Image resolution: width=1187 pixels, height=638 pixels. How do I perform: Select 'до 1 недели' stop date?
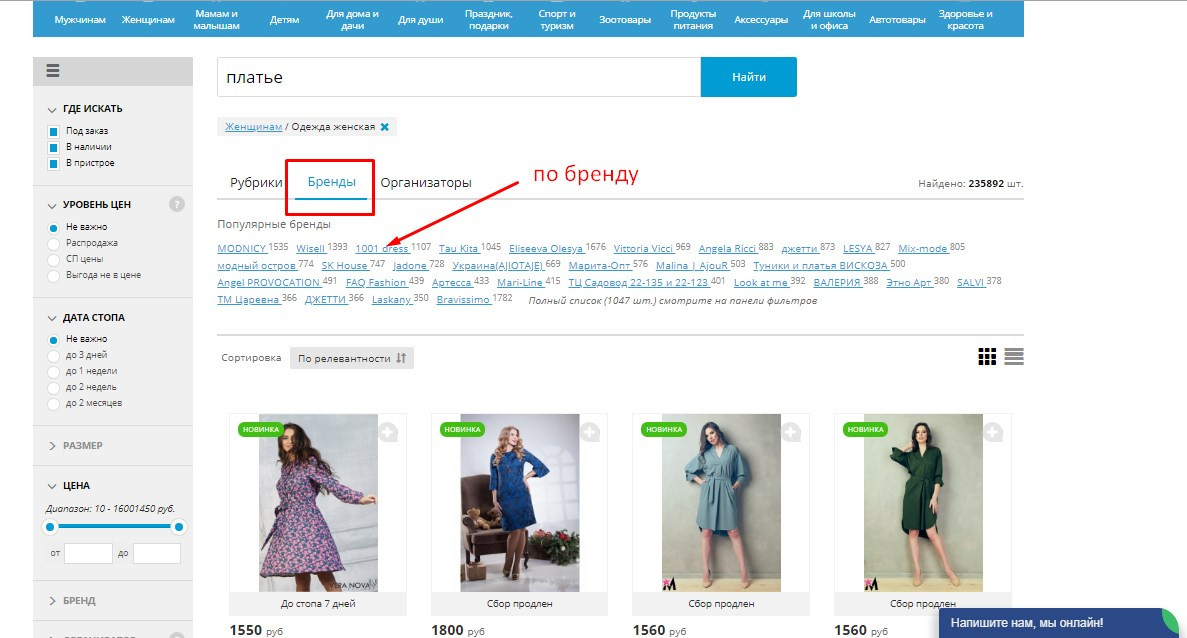click(x=53, y=372)
